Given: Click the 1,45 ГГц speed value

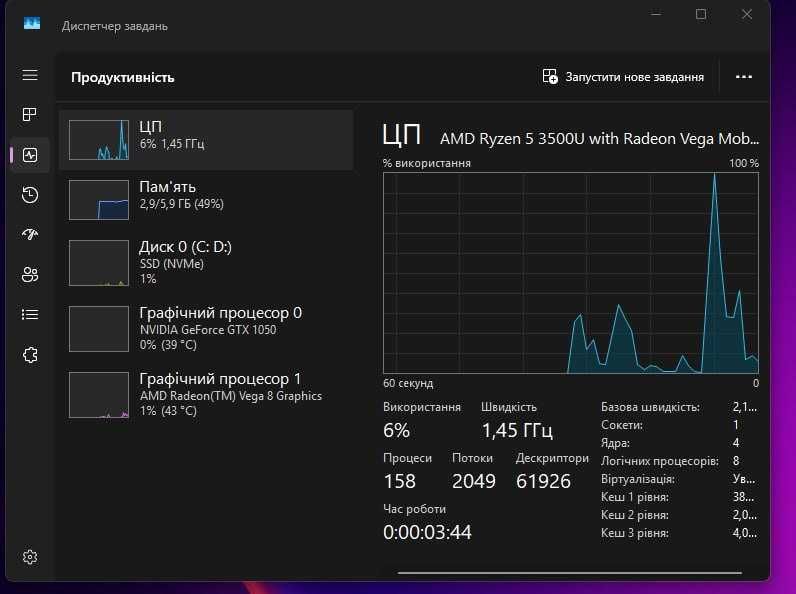Looking at the screenshot, I should click(x=517, y=430).
